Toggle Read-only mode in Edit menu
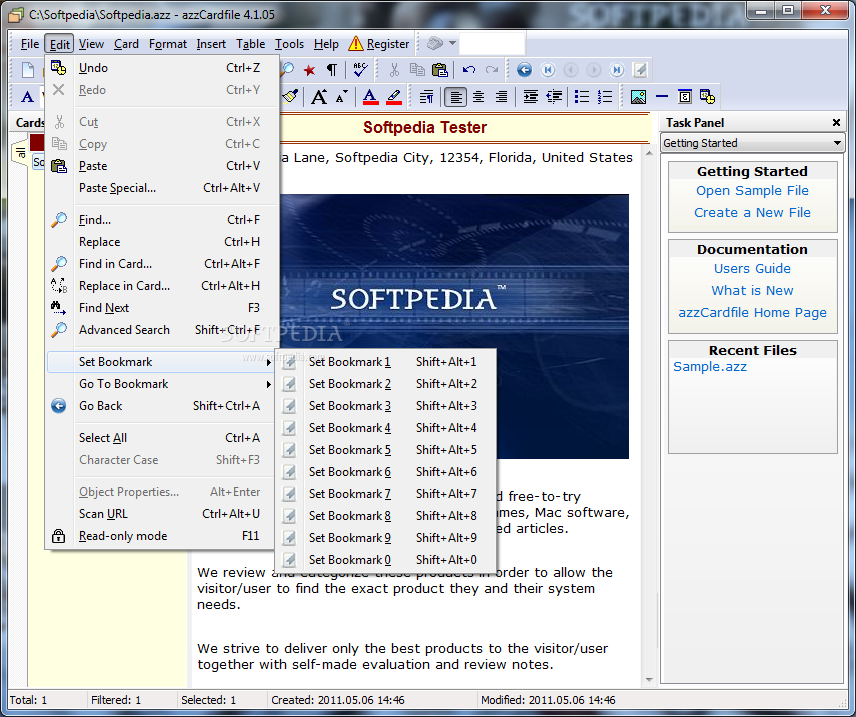856x717 pixels. 160,536
